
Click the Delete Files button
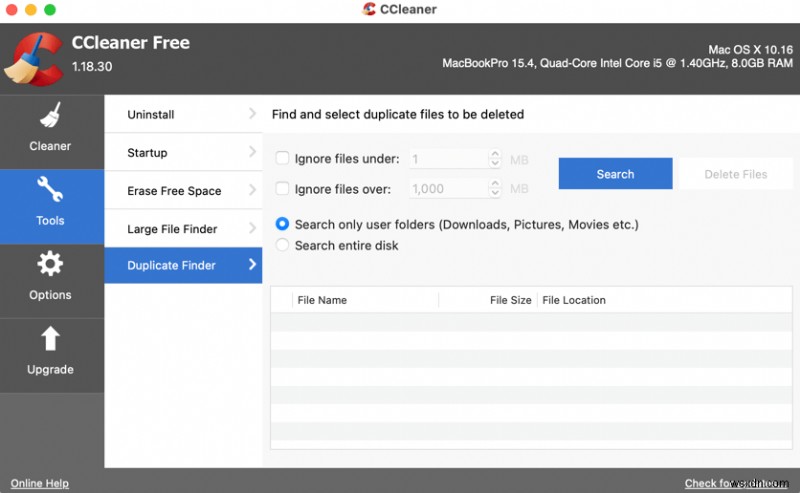736,174
